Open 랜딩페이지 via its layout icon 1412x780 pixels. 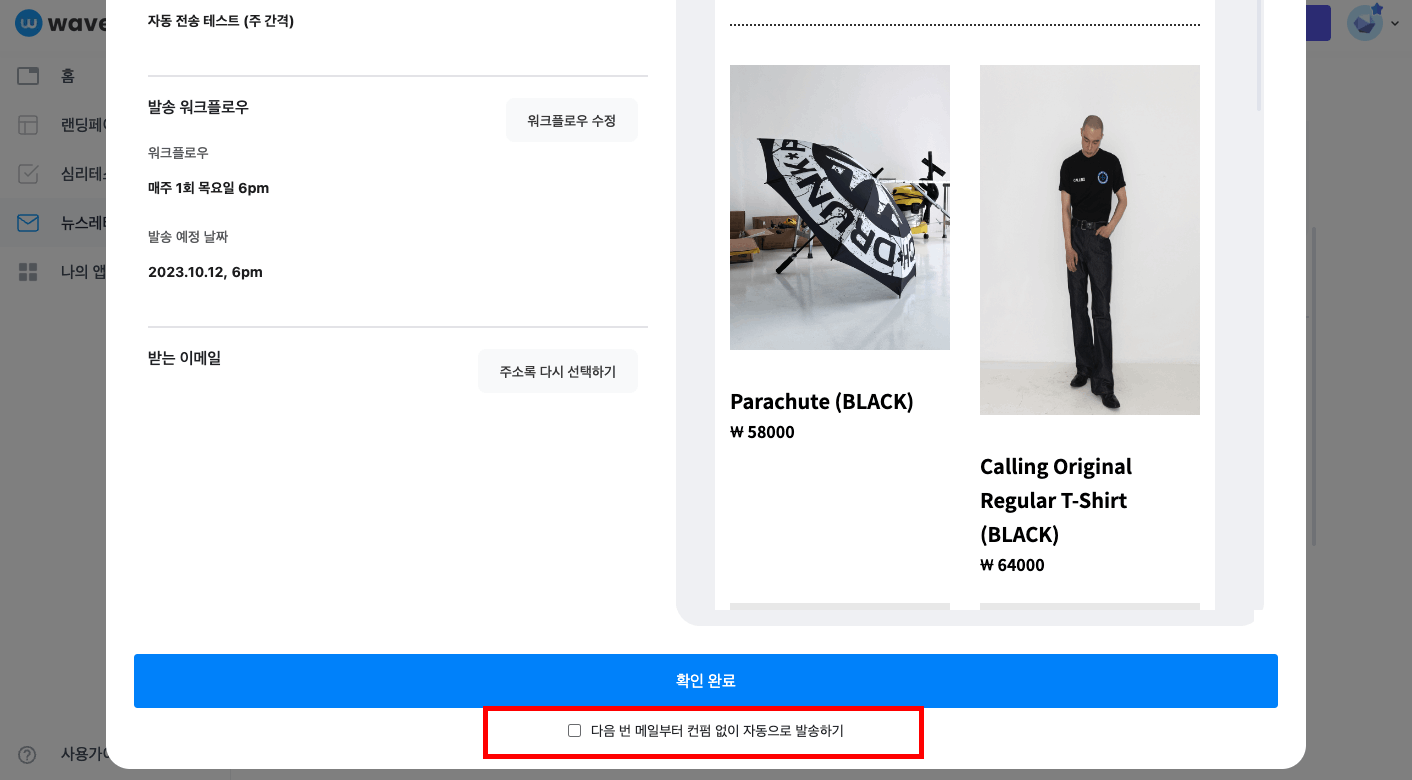[x=27, y=124]
